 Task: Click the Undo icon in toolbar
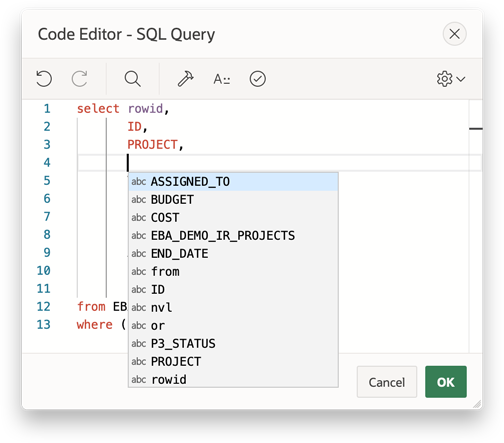click(44, 79)
